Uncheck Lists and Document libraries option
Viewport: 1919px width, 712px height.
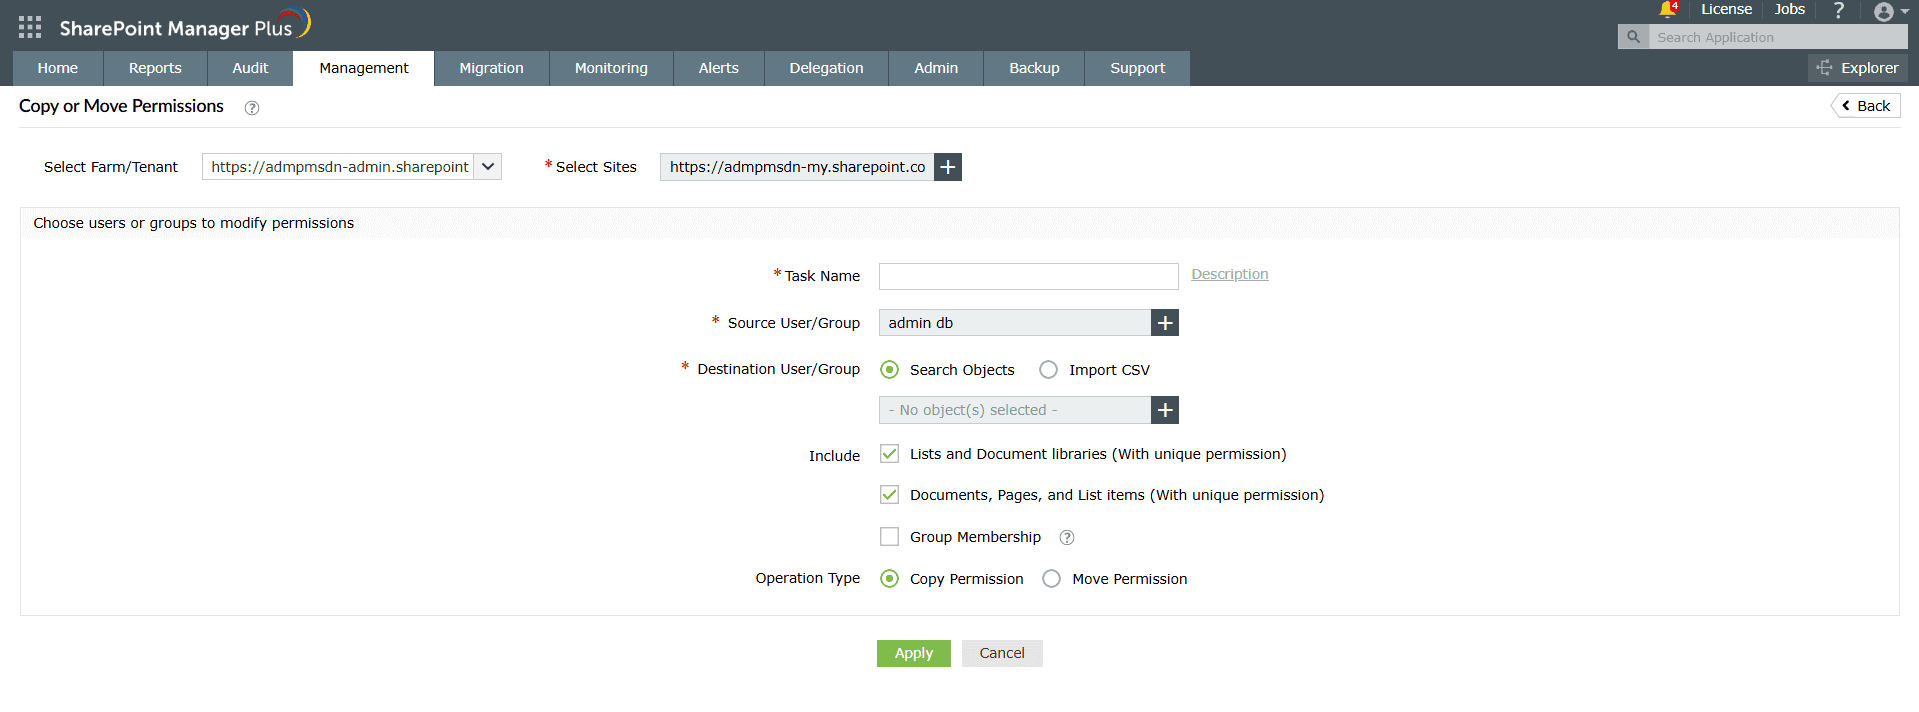pyautogui.click(x=889, y=454)
